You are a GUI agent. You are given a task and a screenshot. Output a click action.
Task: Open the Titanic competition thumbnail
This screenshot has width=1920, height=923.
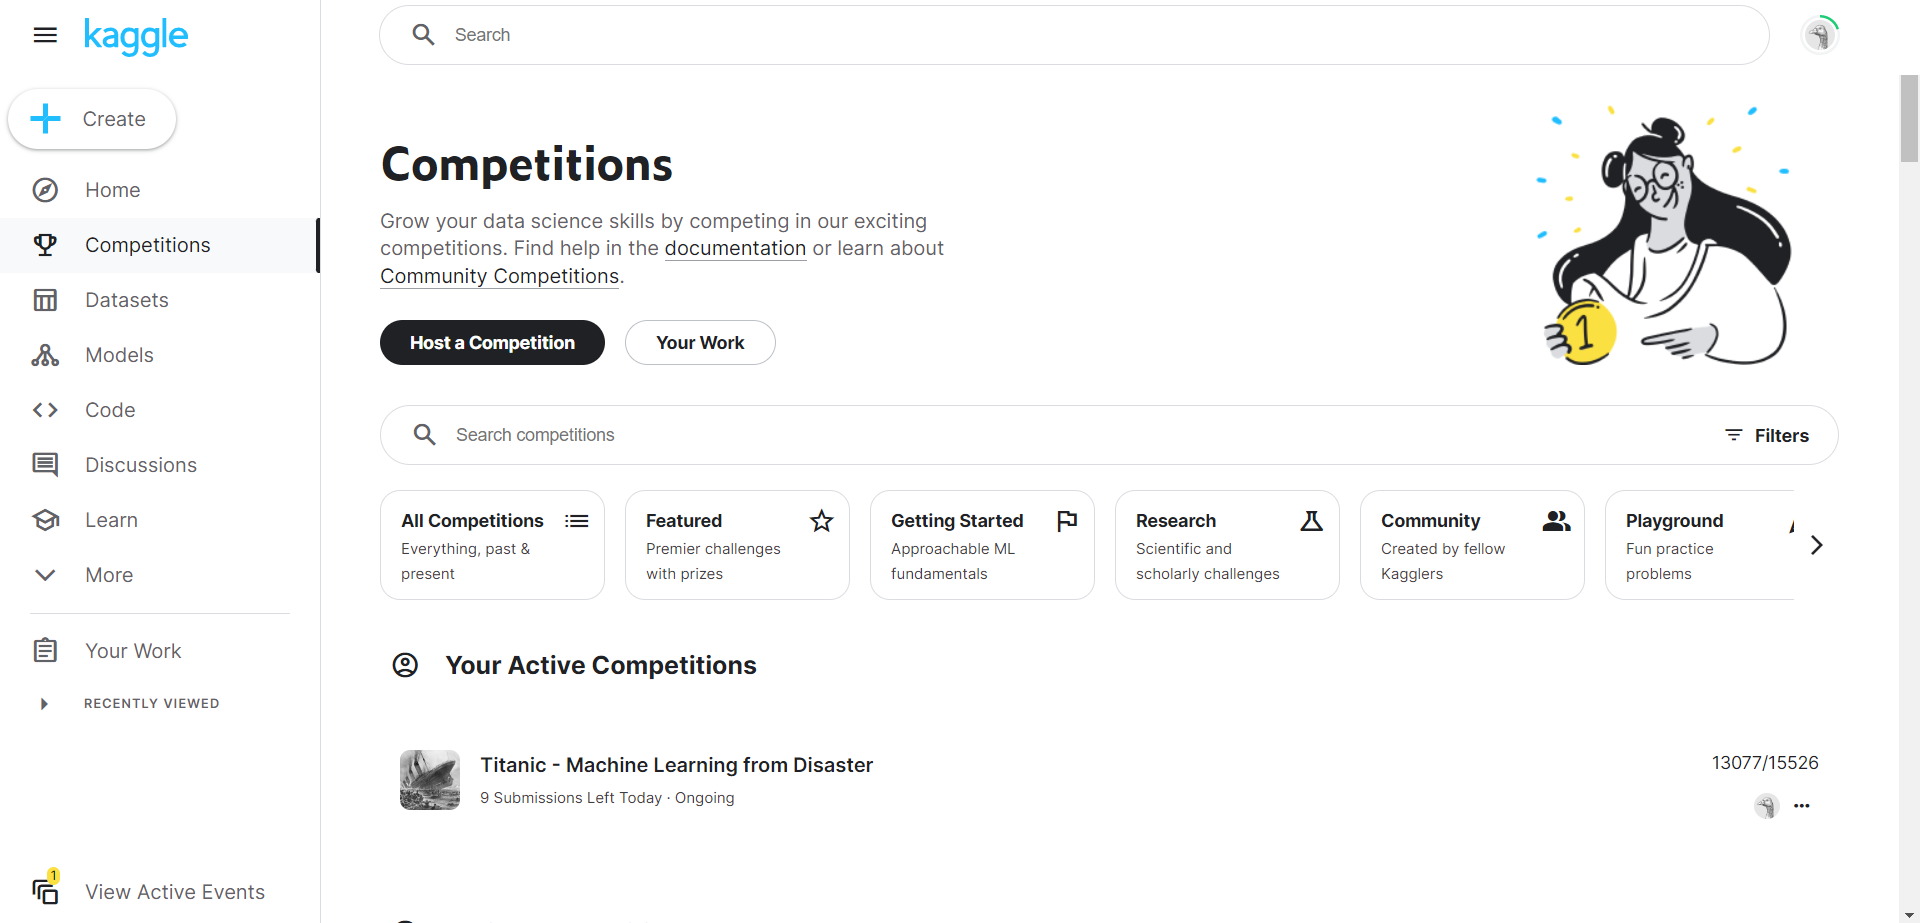point(430,780)
